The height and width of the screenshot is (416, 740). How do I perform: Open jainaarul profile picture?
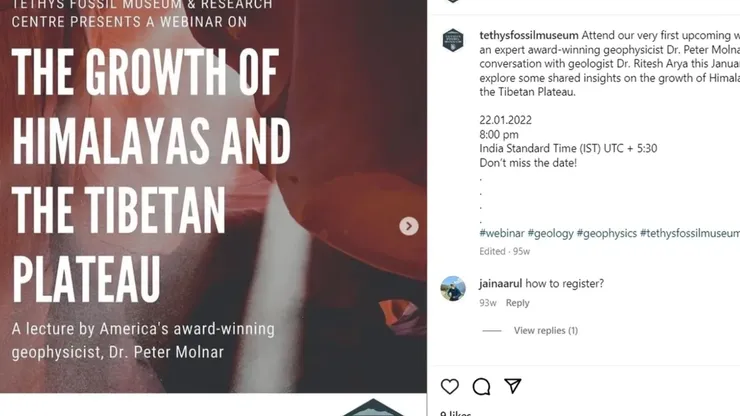[453, 289]
